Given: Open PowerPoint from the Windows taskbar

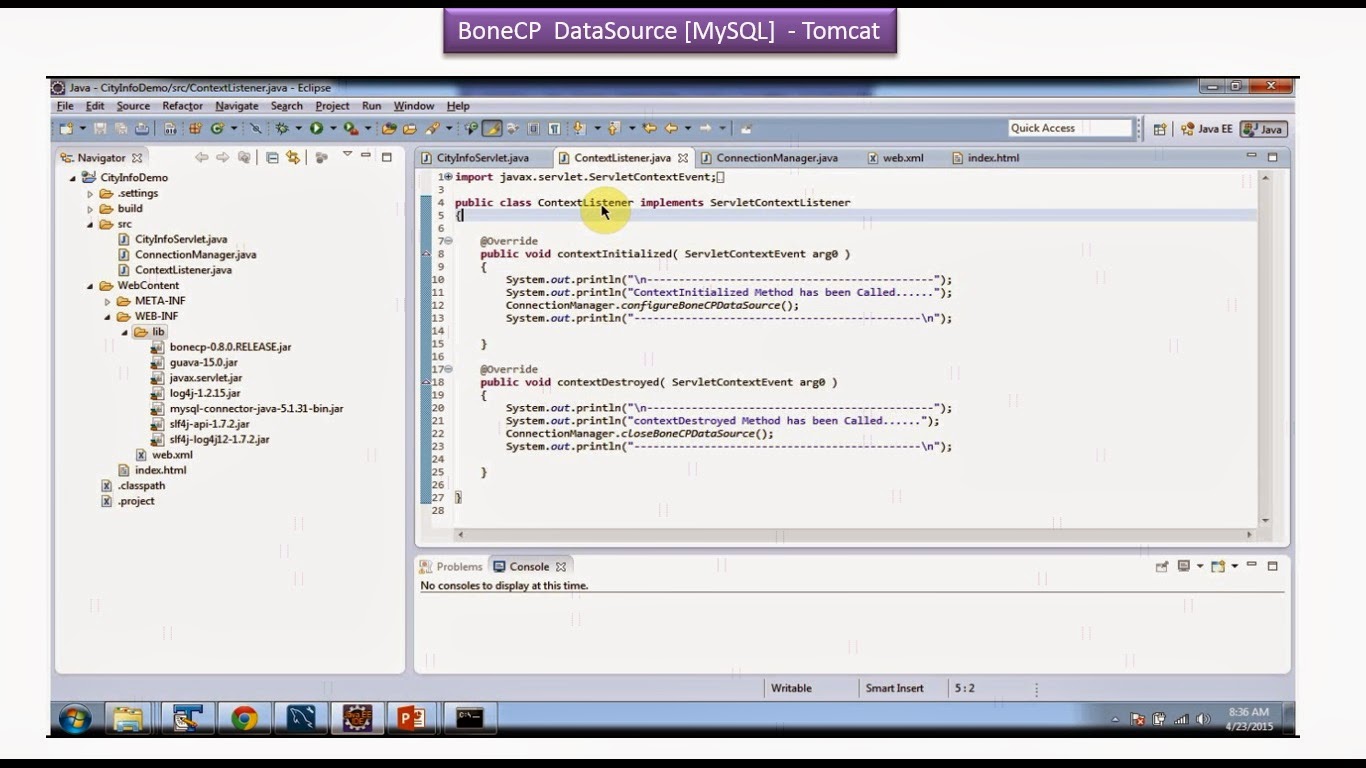Looking at the screenshot, I should tap(411, 718).
